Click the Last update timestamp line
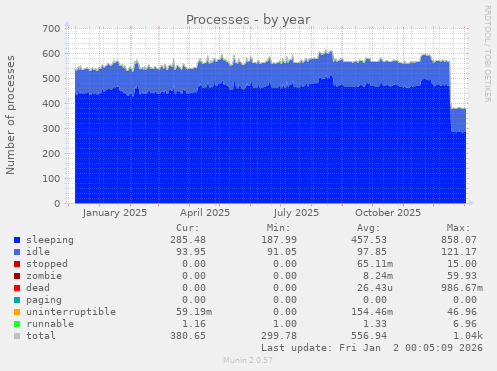This screenshot has height=371, width=497. coord(372,348)
